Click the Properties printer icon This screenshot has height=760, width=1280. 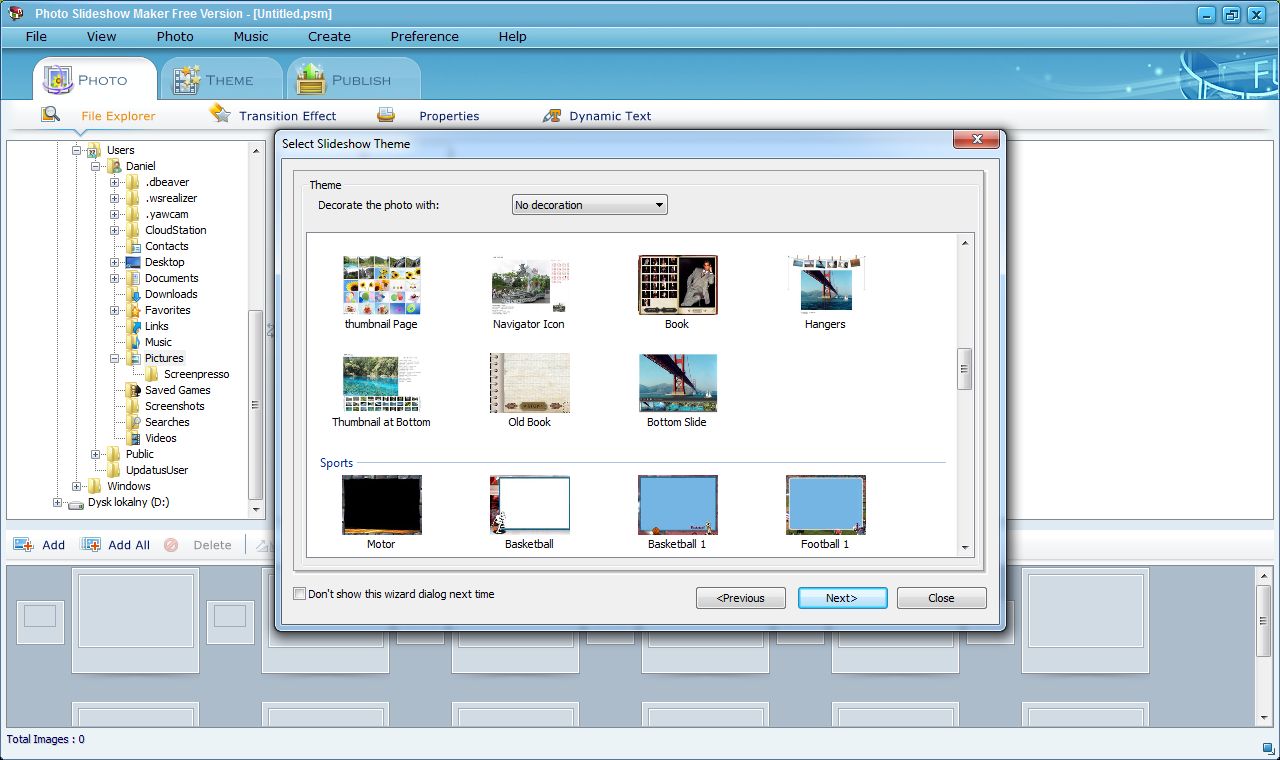386,115
